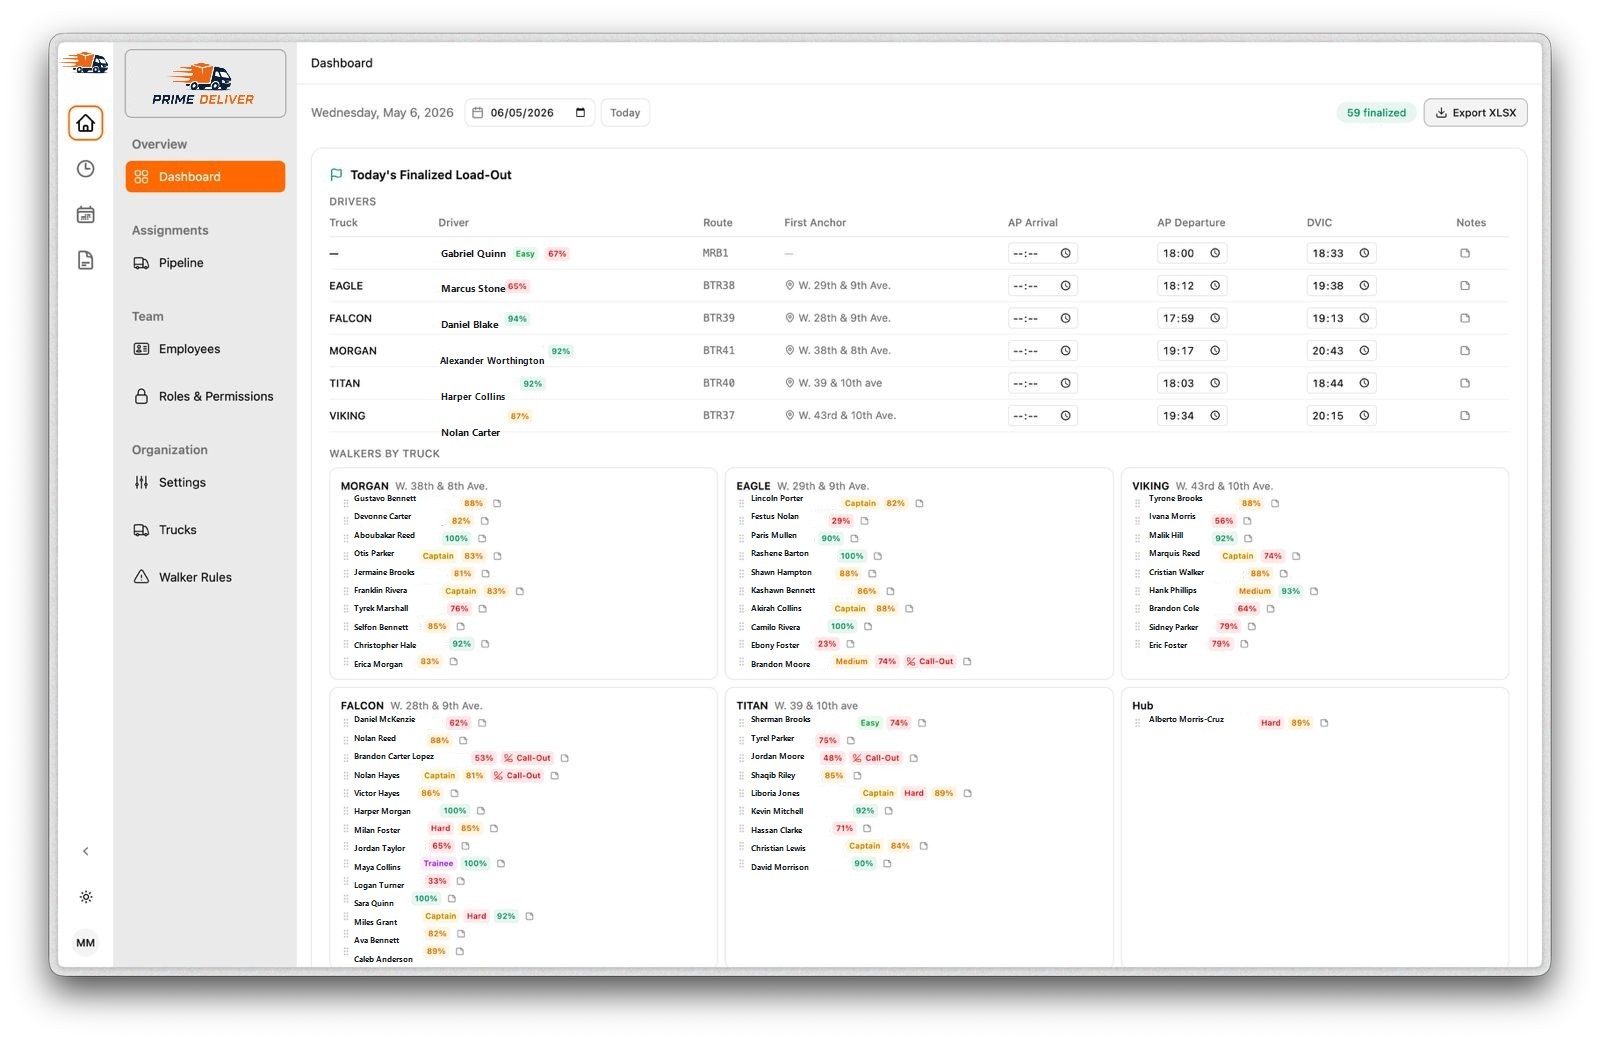Open the document rail icon
The width and height of the screenshot is (1600, 1041).
pyautogui.click(x=86, y=261)
